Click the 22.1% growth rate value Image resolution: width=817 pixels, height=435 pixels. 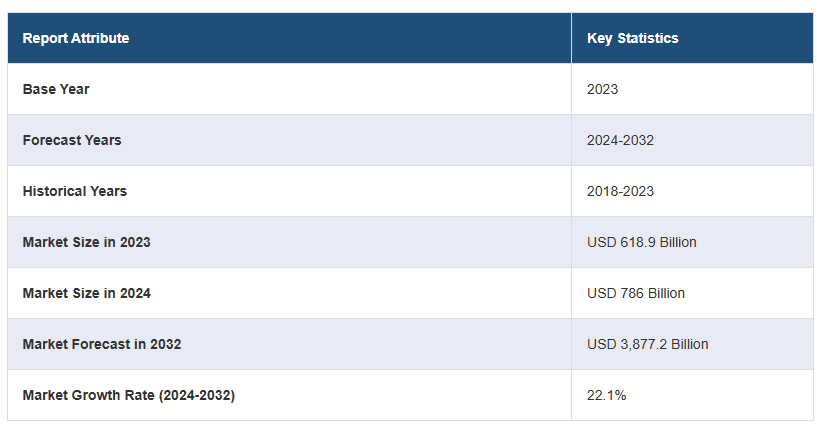pyautogui.click(x=606, y=395)
